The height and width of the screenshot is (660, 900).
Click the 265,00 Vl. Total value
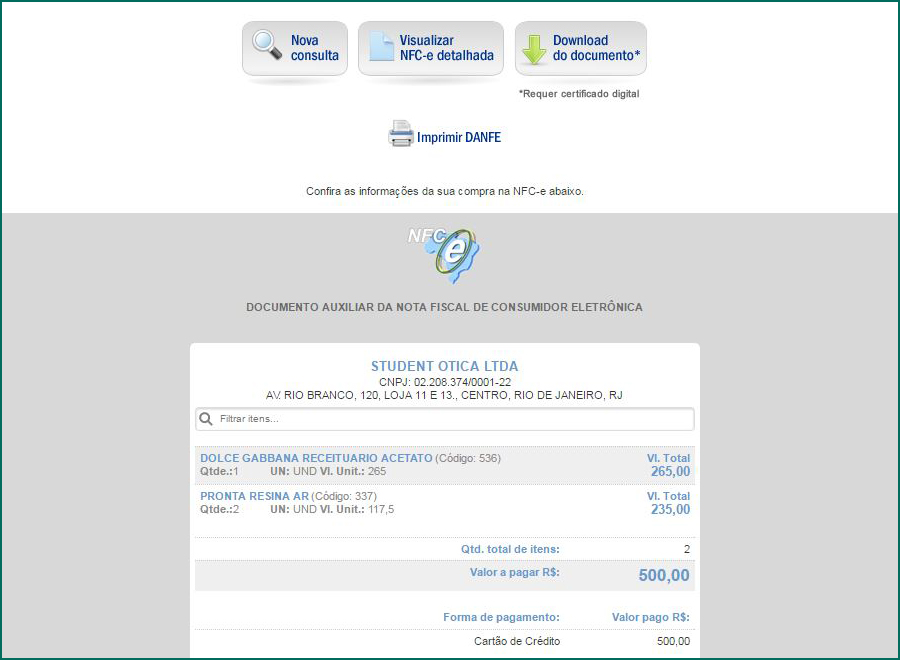tap(670, 471)
